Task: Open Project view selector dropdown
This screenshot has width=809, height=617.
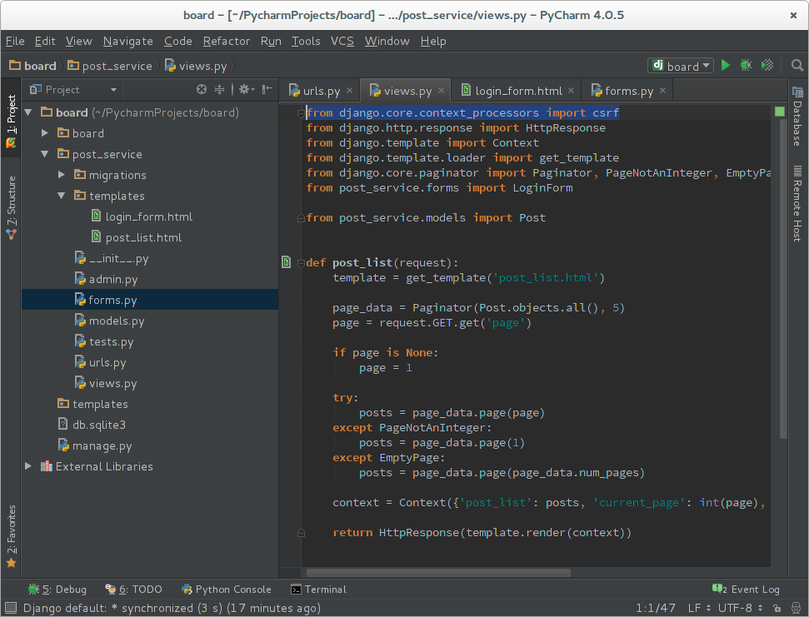Action: pyautogui.click(x=74, y=90)
